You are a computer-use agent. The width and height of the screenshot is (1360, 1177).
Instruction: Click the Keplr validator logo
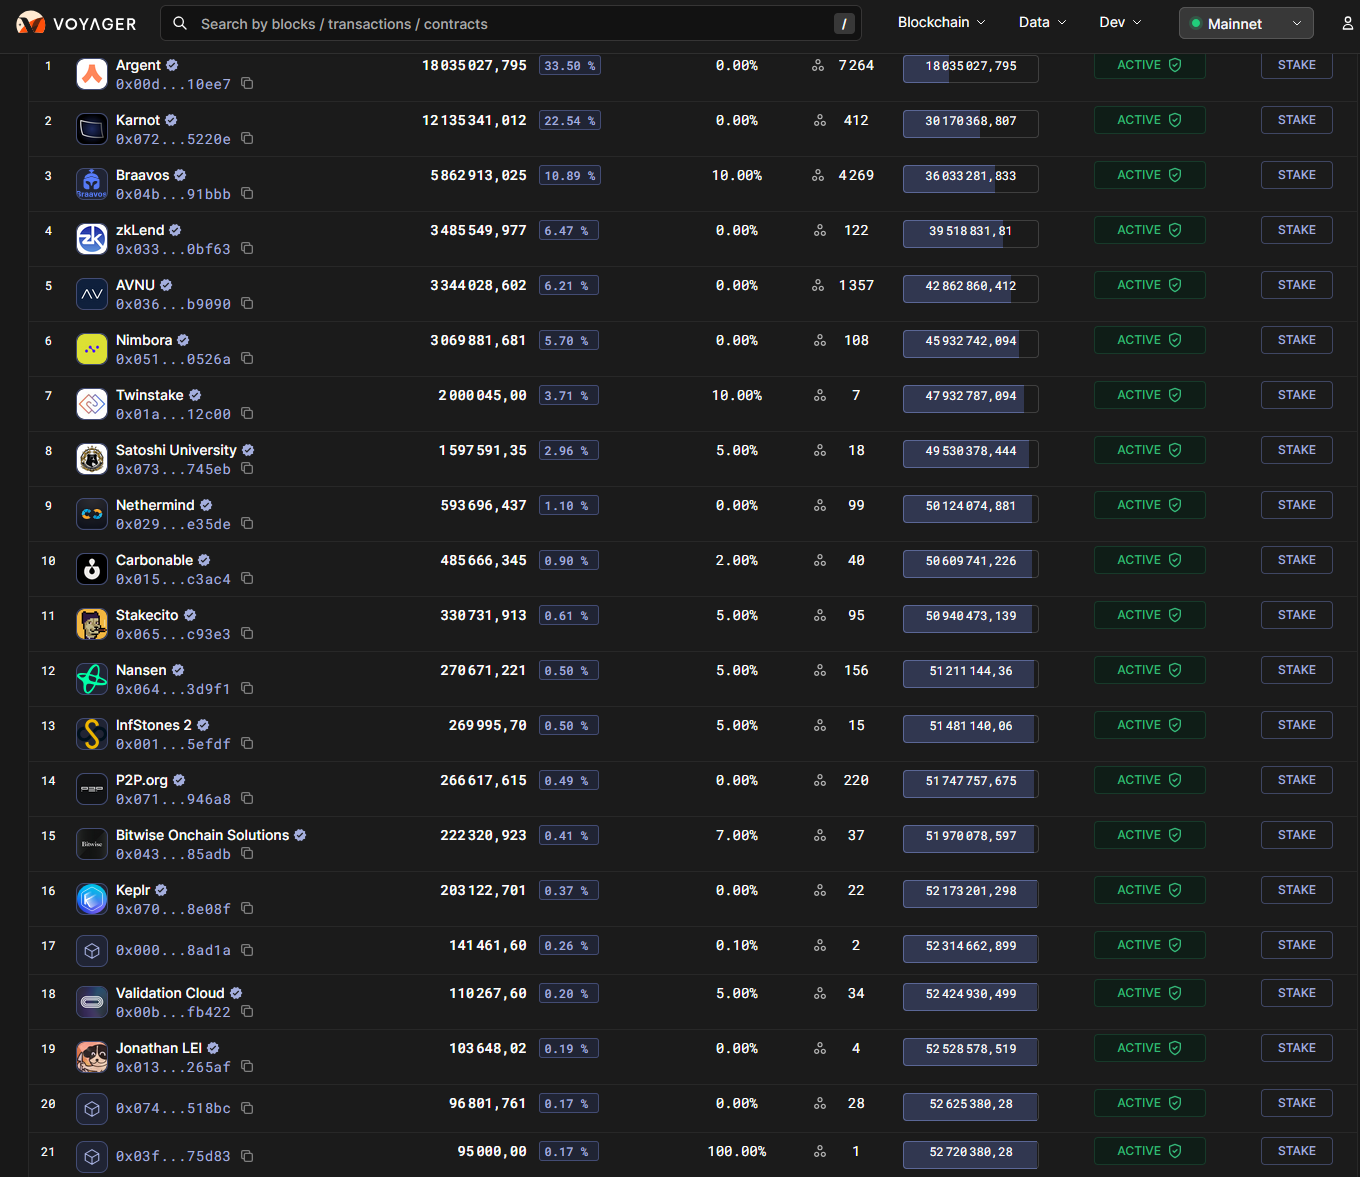point(92,899)
